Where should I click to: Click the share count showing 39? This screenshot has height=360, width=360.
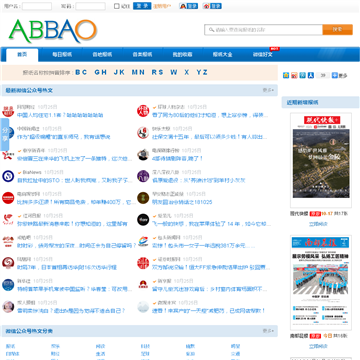323,75
